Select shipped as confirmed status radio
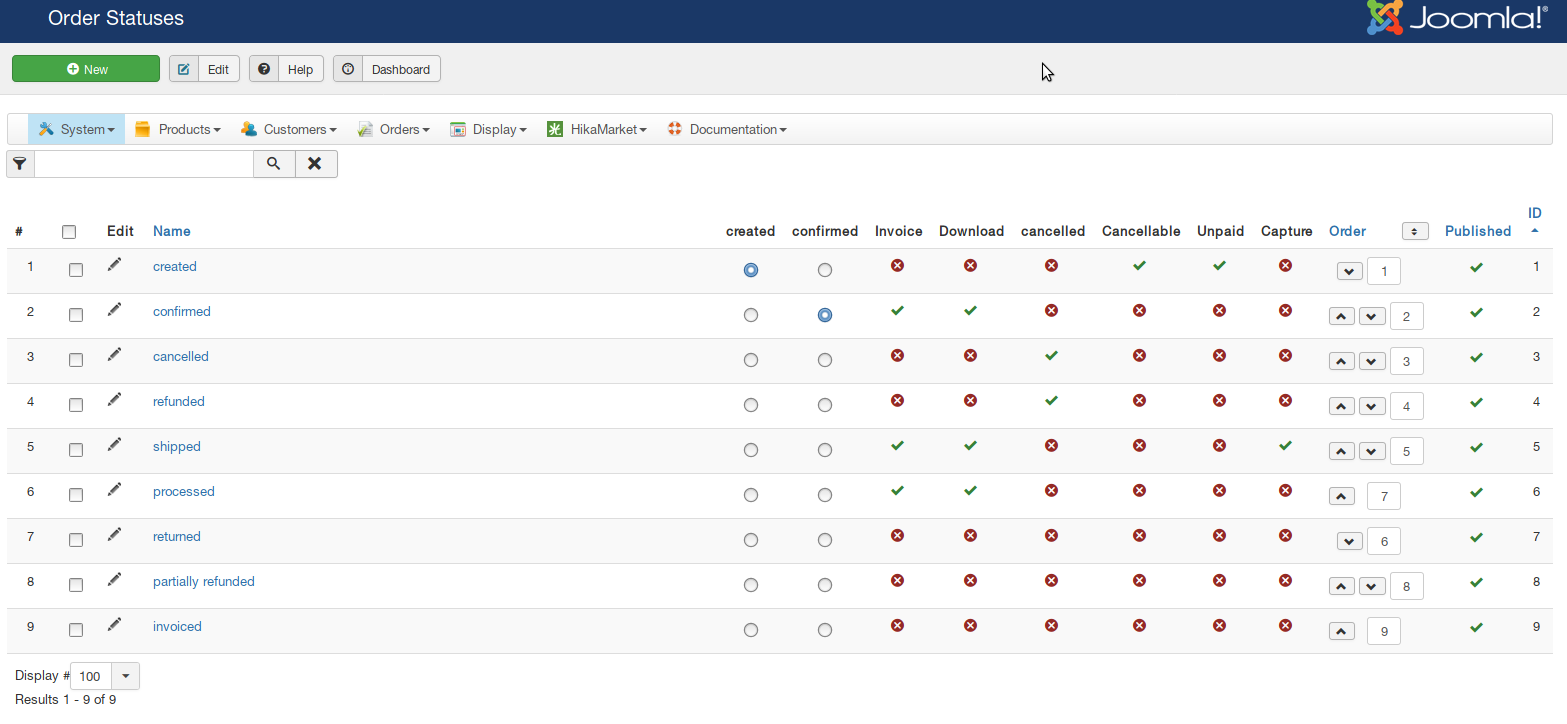 [x=824, y=450]
